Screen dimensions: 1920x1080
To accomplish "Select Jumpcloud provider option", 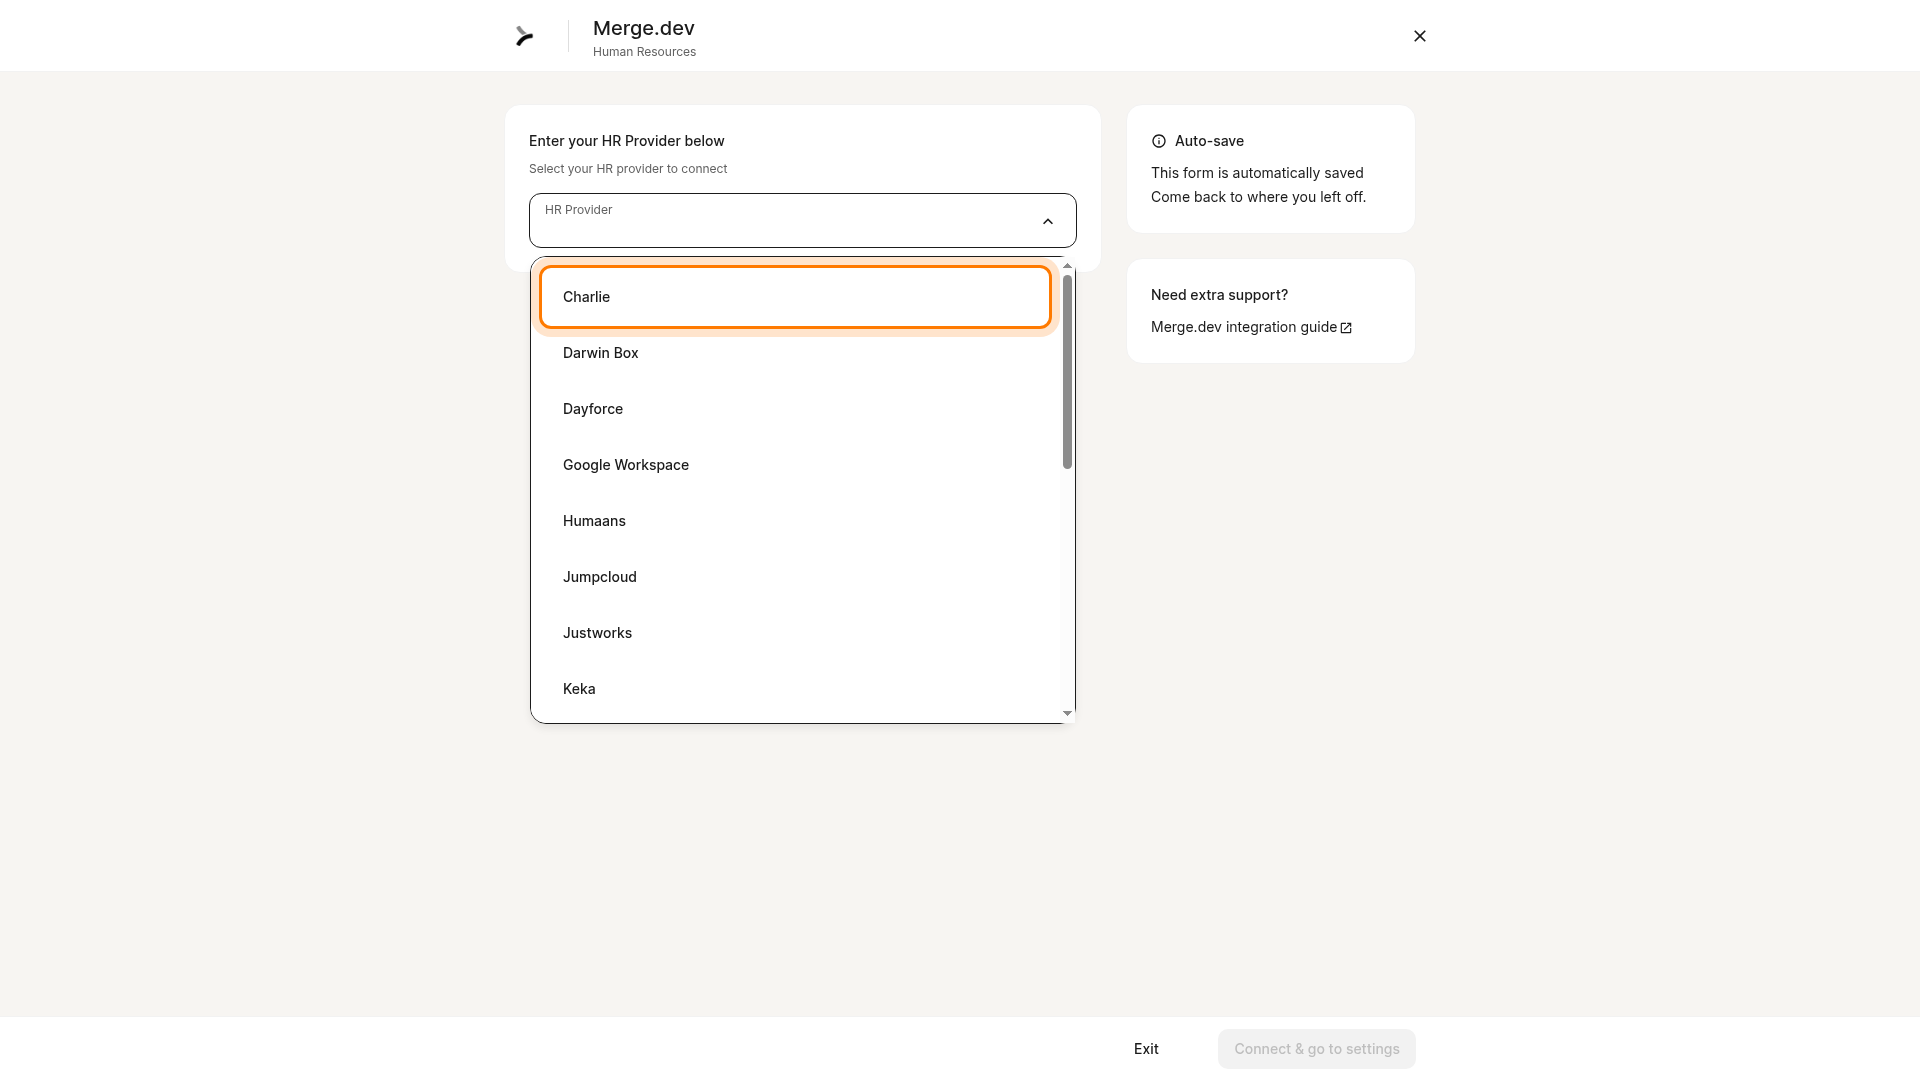I will 795,577.
